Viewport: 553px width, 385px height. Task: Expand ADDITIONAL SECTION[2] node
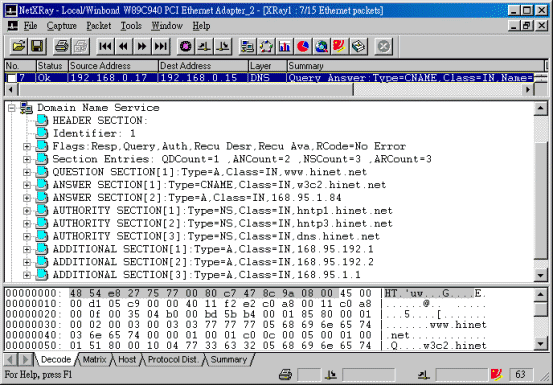(x=27, y=262)
